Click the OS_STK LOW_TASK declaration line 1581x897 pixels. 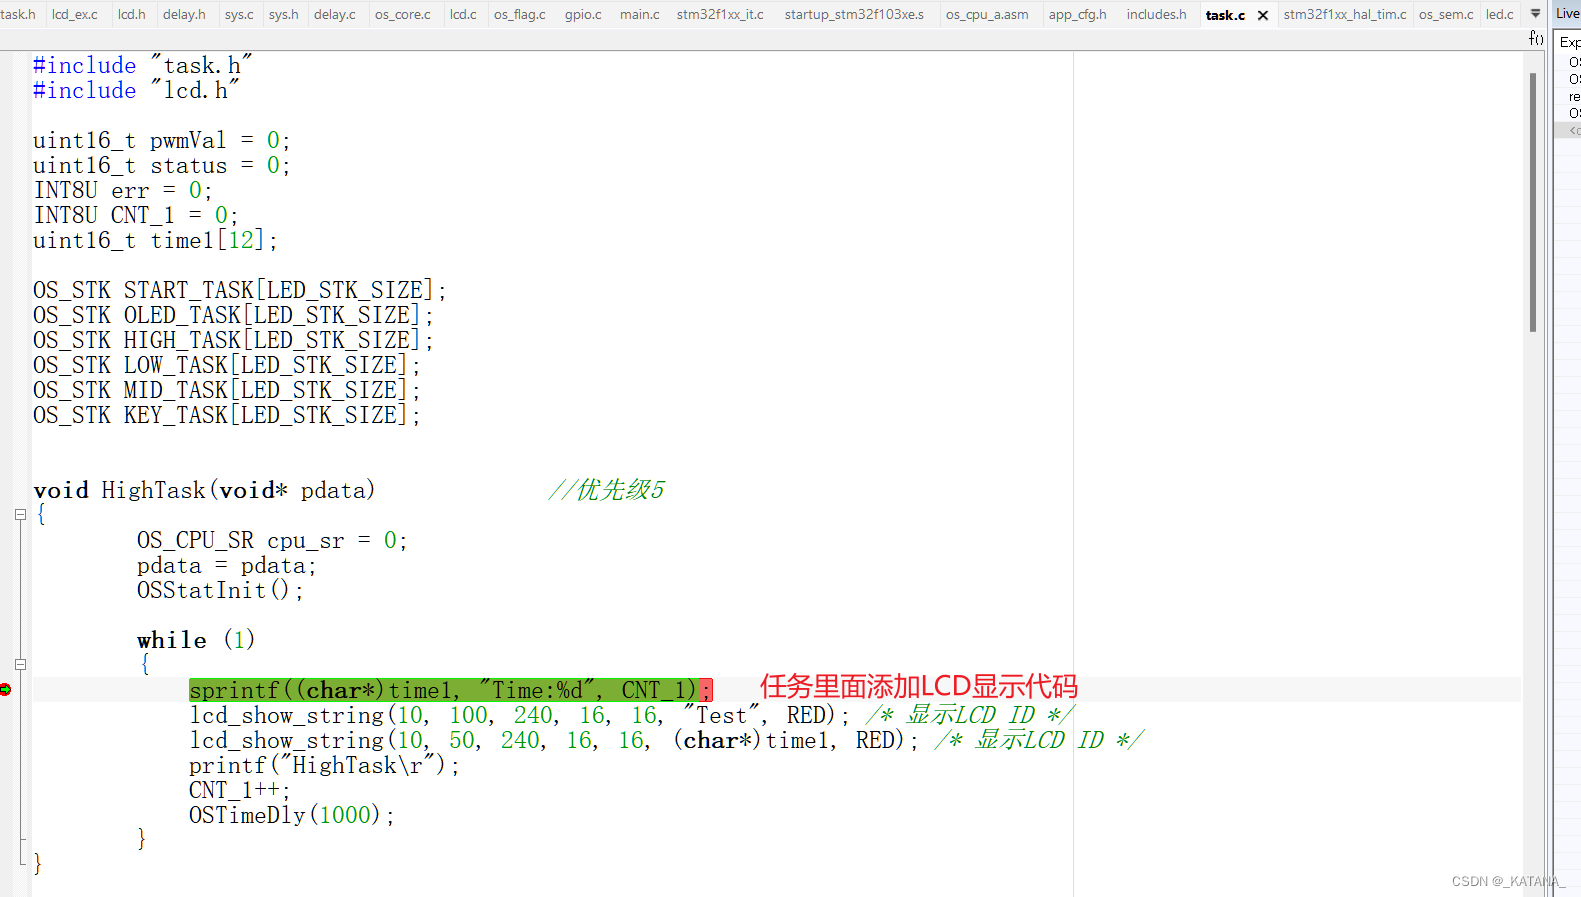(226, 365)
